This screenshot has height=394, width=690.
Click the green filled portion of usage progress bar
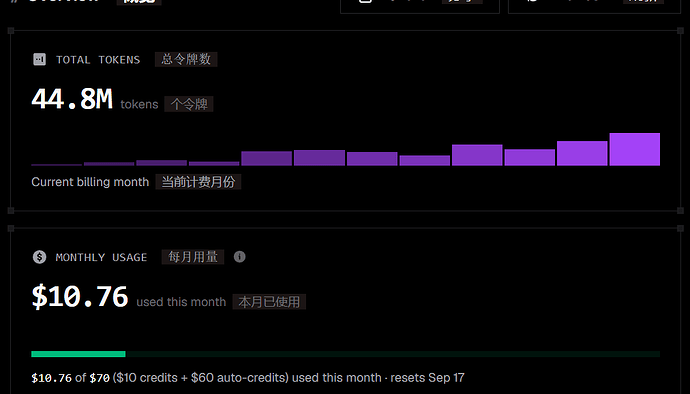[x=78, y=354]
